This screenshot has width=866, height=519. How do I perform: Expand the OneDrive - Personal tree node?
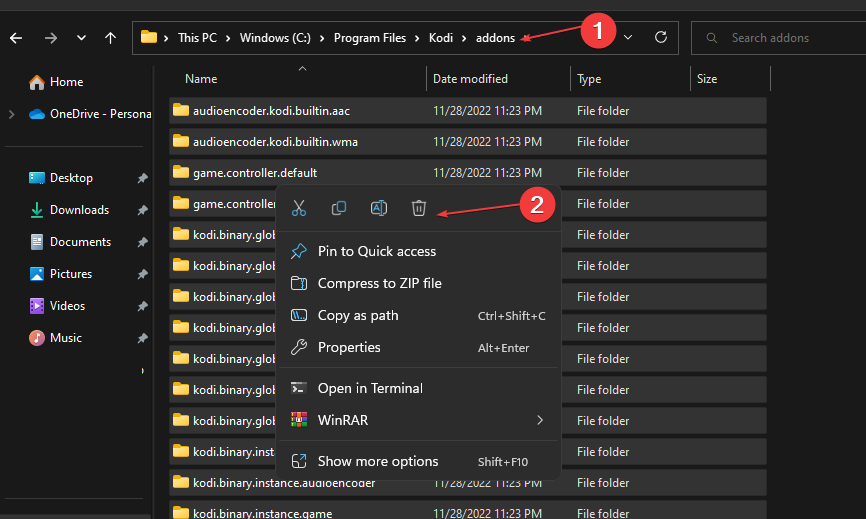pyautogui.click(x=12, y=114)
